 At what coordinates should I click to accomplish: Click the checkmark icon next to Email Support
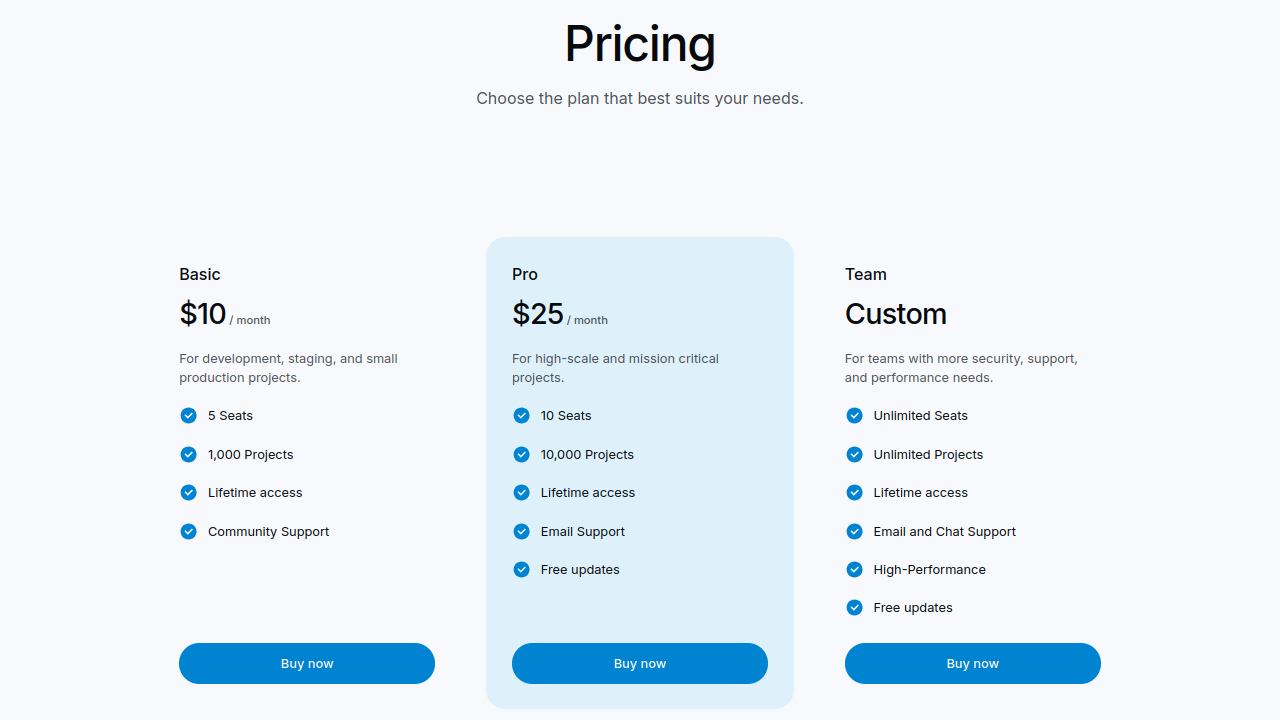tap(521, 531)
